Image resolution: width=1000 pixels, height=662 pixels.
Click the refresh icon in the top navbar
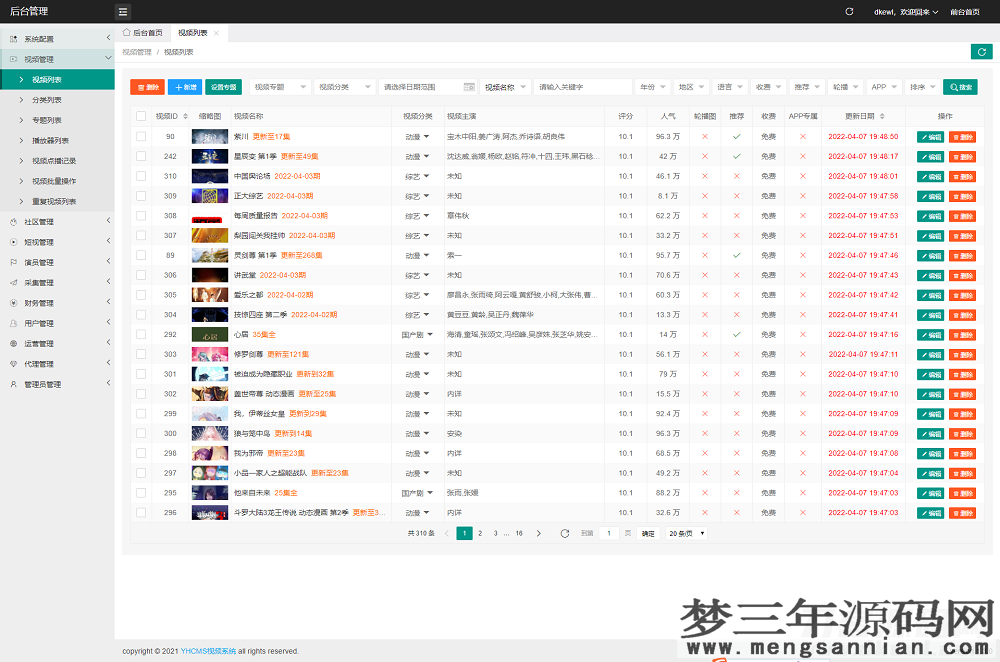(x=851, y=11)
